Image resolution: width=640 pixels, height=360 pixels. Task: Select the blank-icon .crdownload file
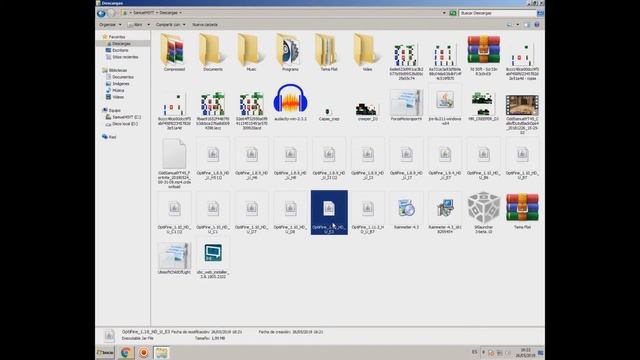(174, 162)
